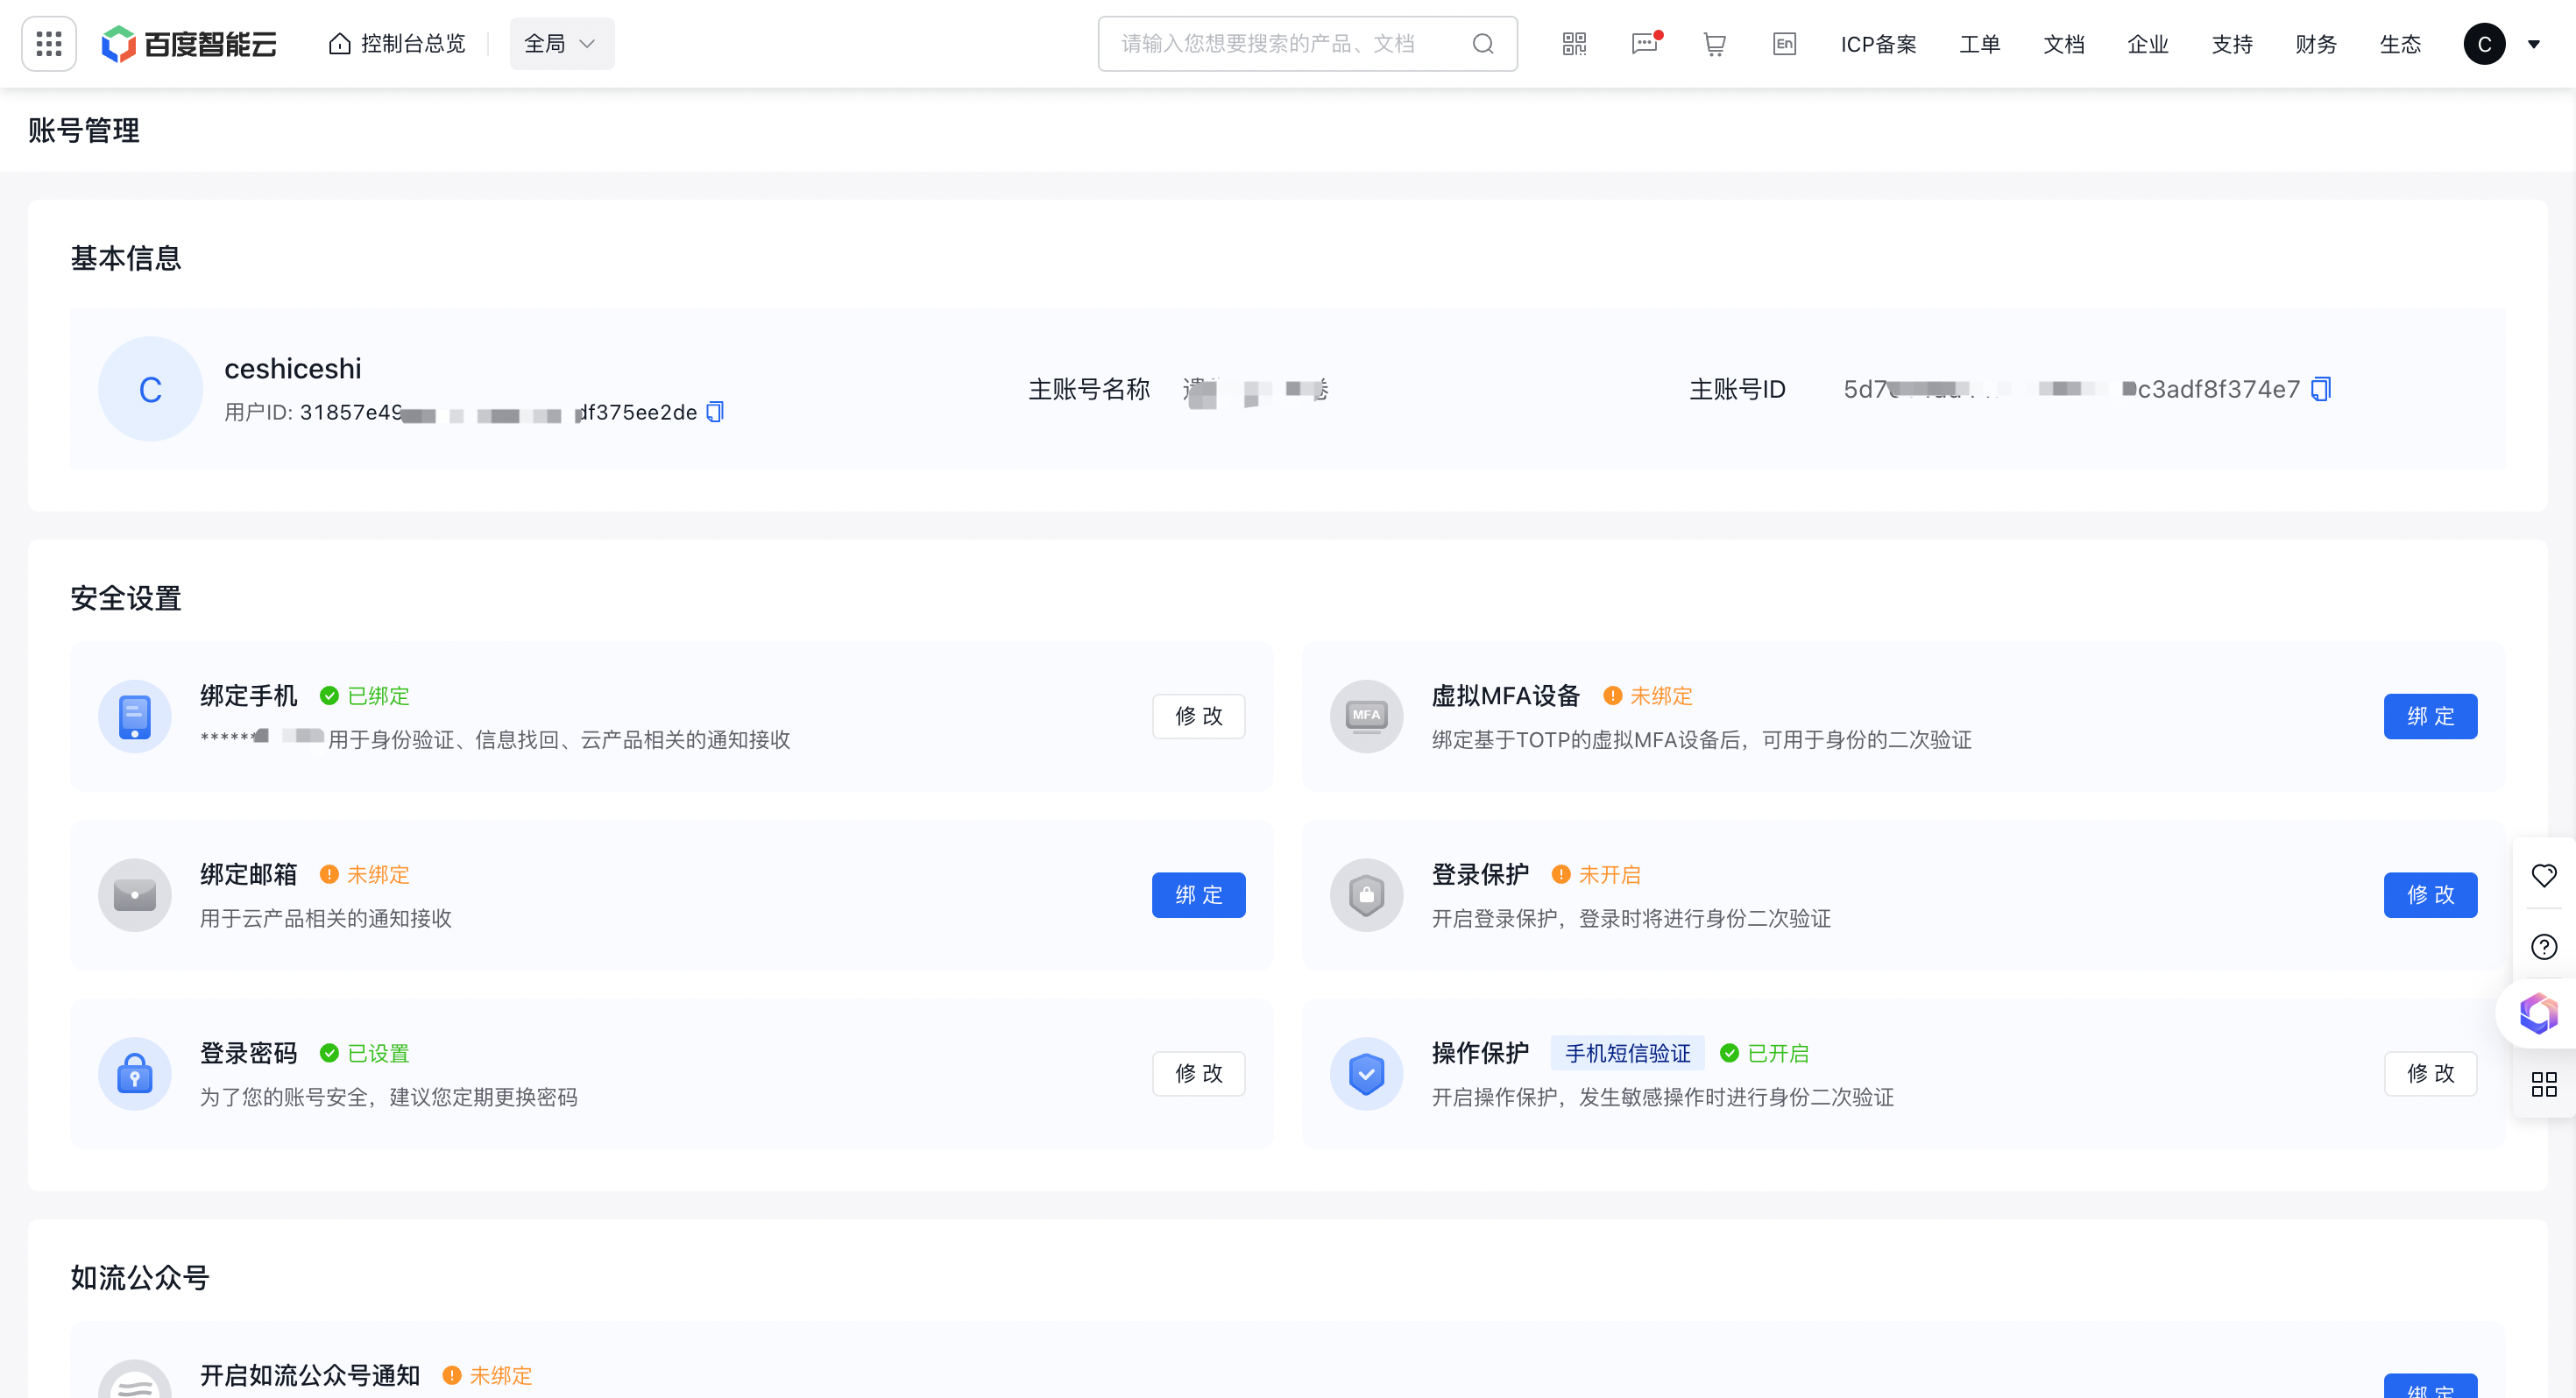This screenshot has width=2576, height=1398.
Task: Click the 绑定邮箱 envelope icon
Action: (x=135, y=895)
